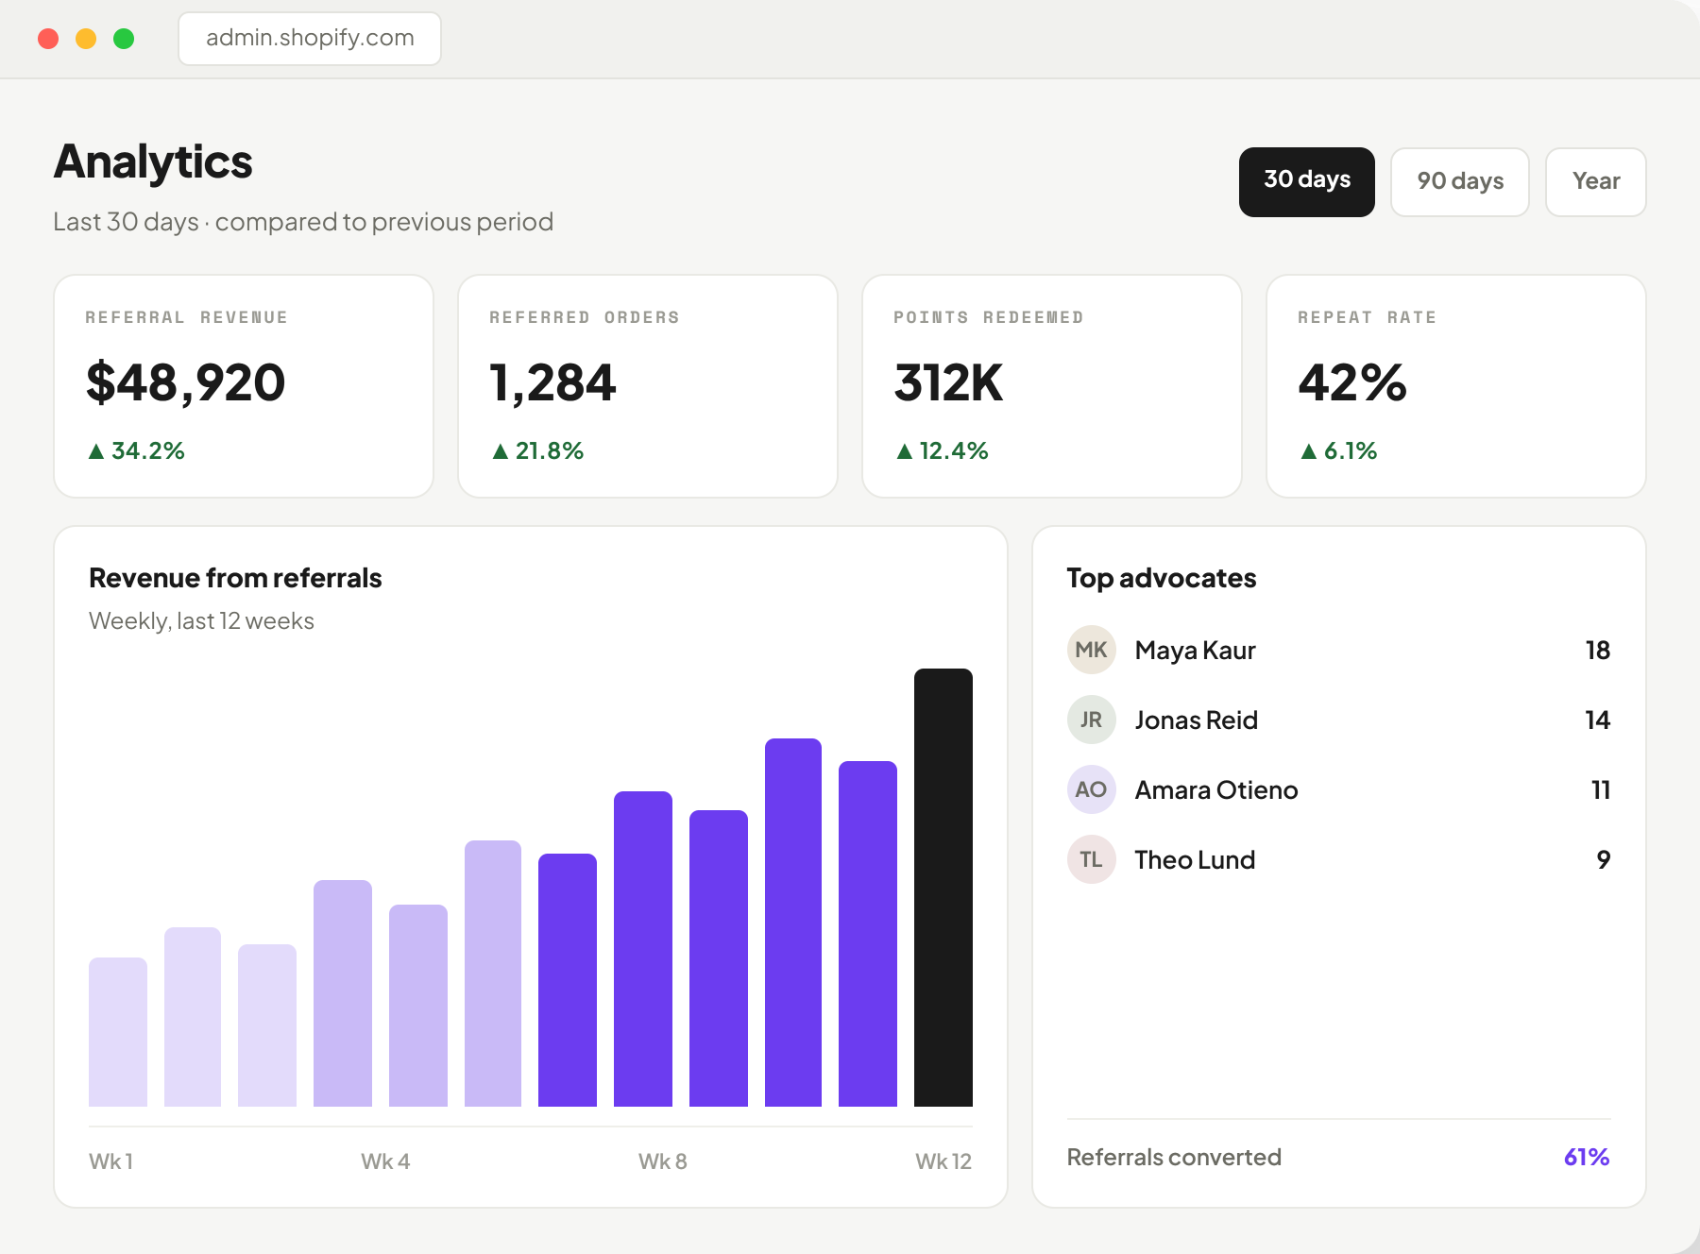1700x1254 pixels.
Task: Click the 34.2% increase indicator
Action: pos(137,451)
